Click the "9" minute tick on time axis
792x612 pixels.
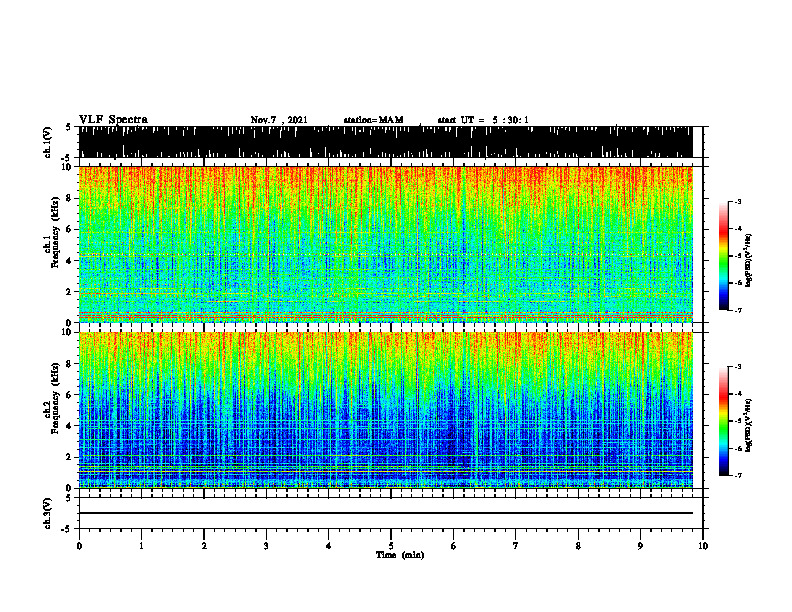tap(640, 546)
